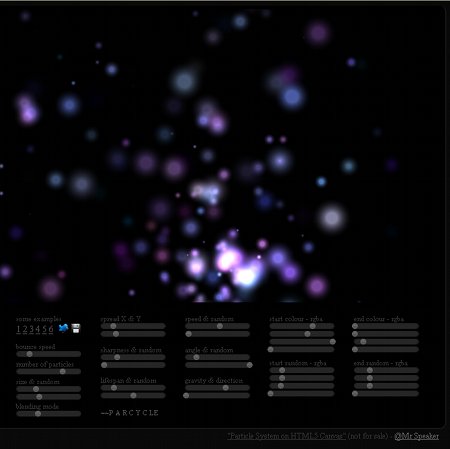The width and height of the screenshot is (450, 449).
Task: Click the end random red slider (first row)
Action: pyautogui.click(x=386, y=370)
